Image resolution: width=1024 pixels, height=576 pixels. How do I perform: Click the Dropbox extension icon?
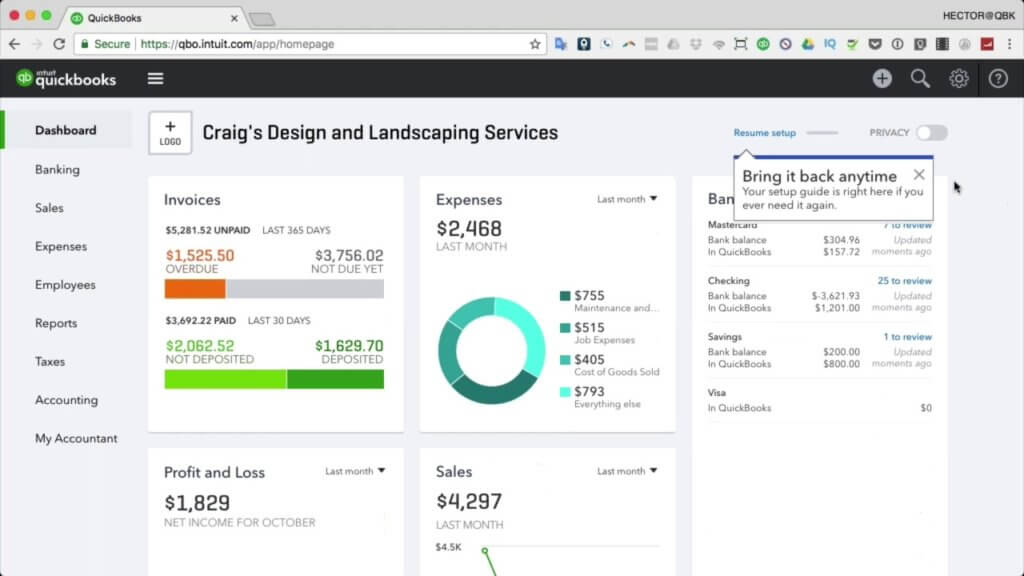point(696,44)
